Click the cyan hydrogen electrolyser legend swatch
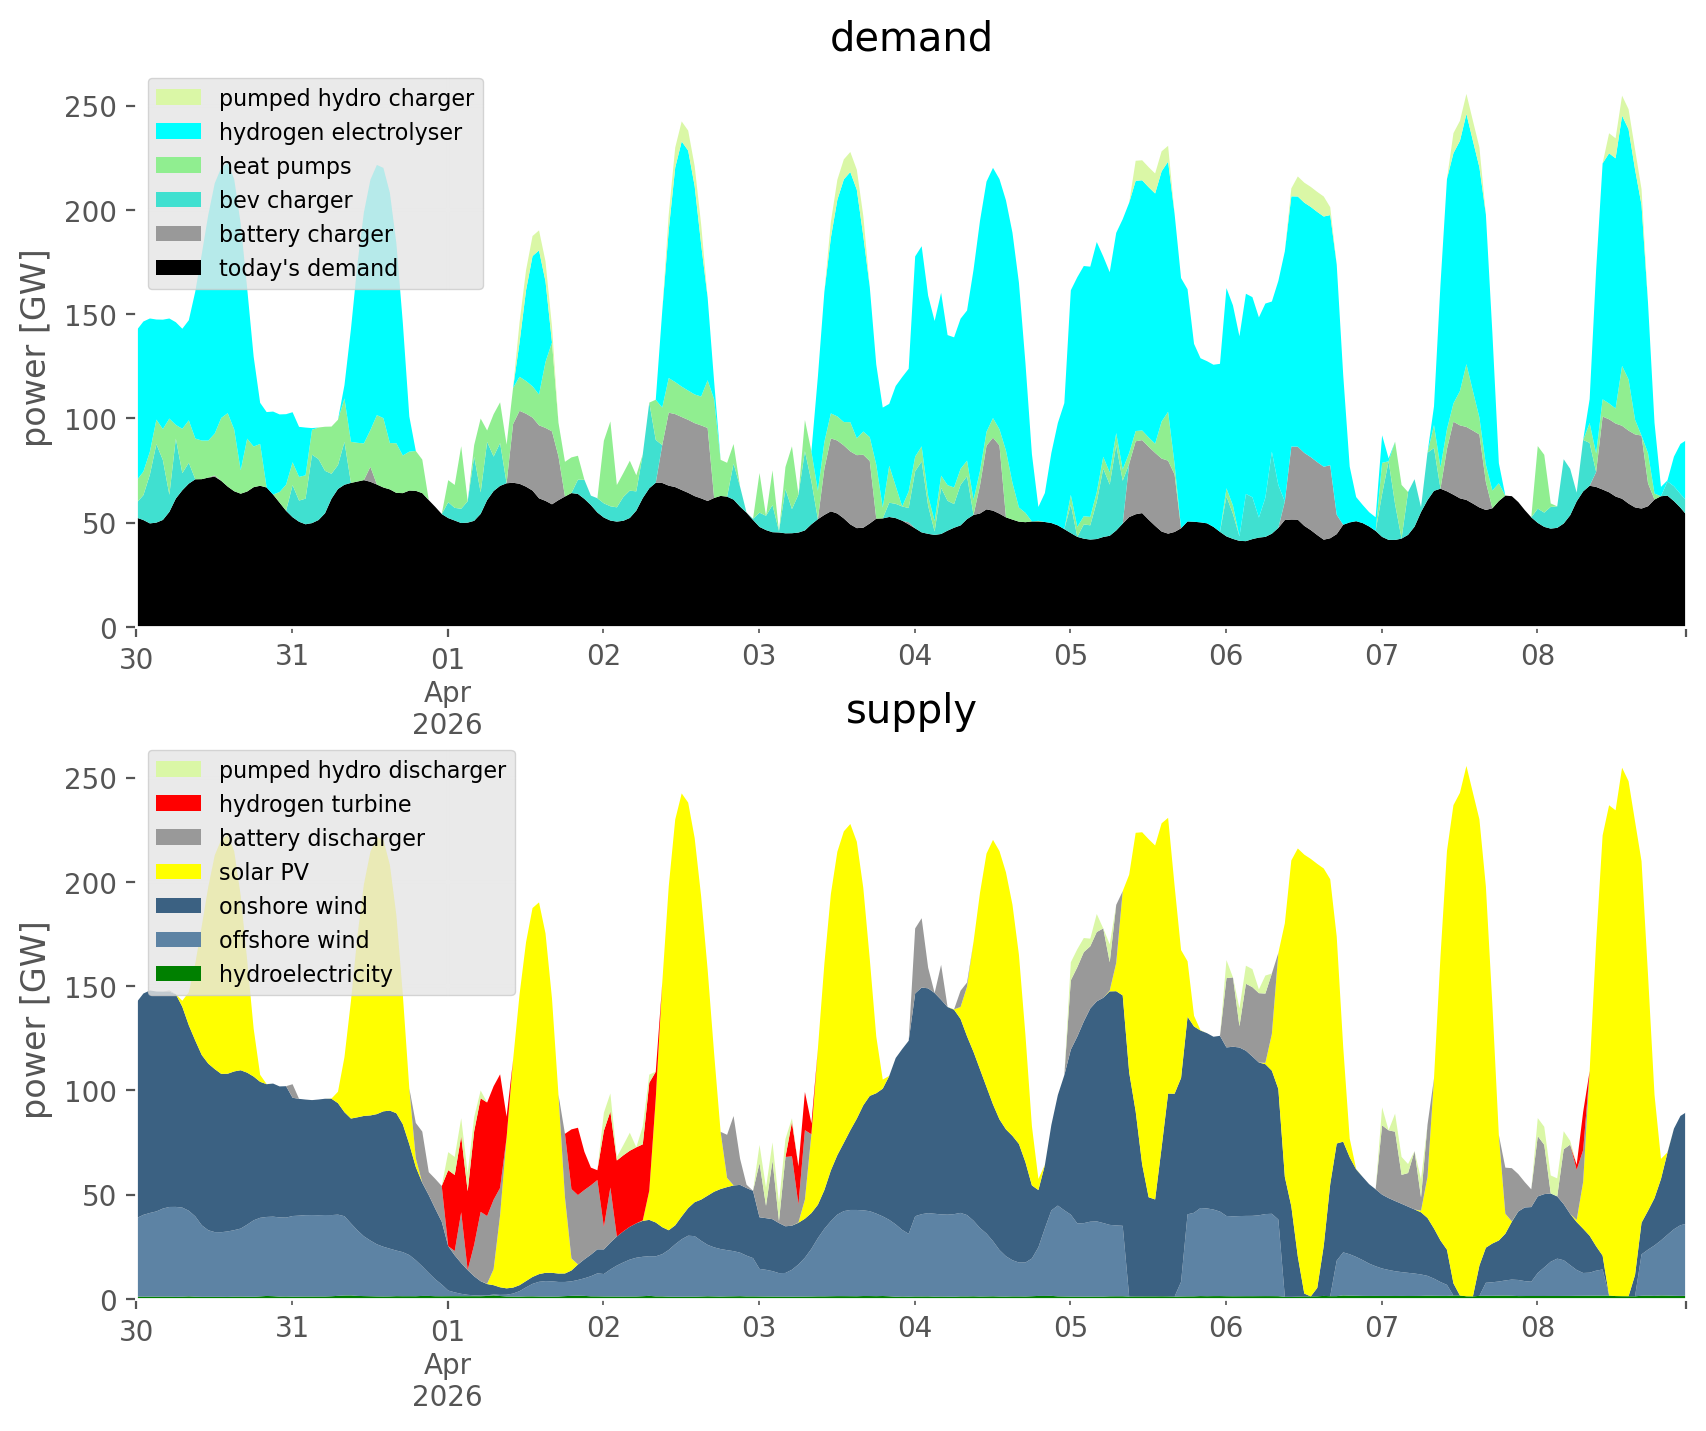 (x=180, y=132)
